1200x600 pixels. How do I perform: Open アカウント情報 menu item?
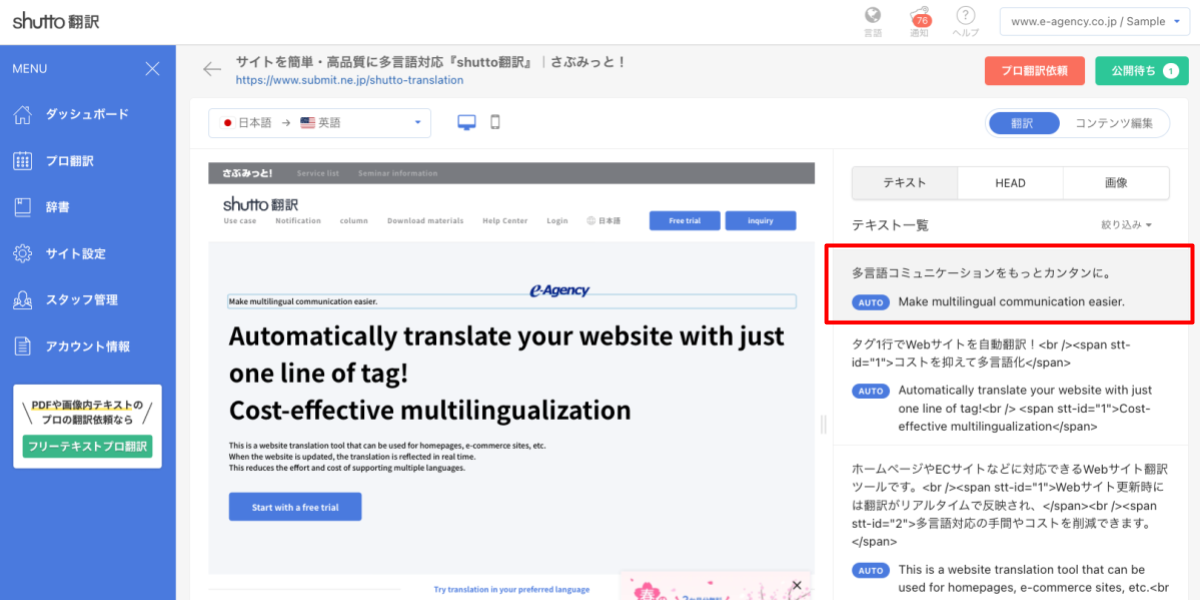pos(87,346)
